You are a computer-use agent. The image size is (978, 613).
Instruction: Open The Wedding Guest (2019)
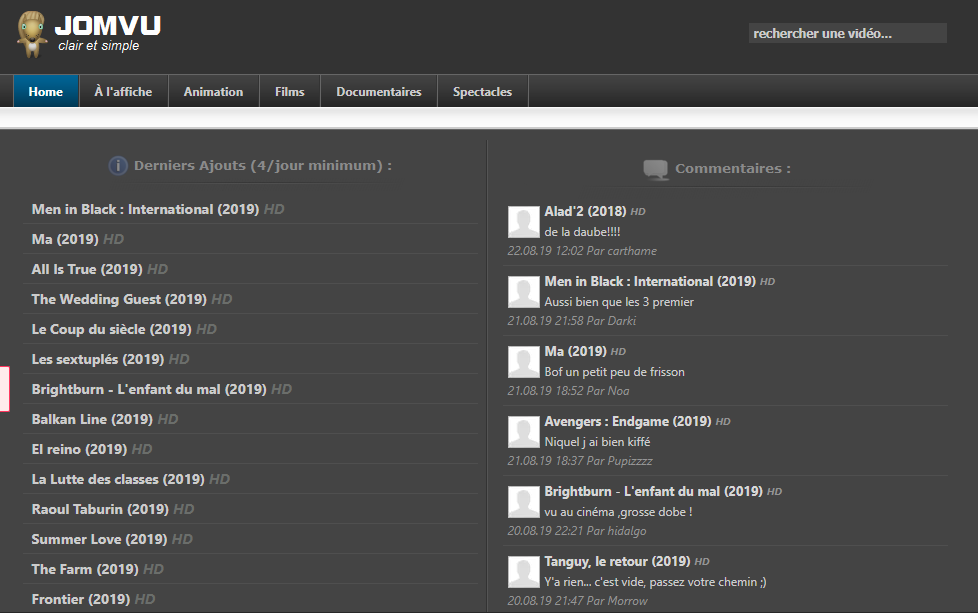click(x=119, y=299)
